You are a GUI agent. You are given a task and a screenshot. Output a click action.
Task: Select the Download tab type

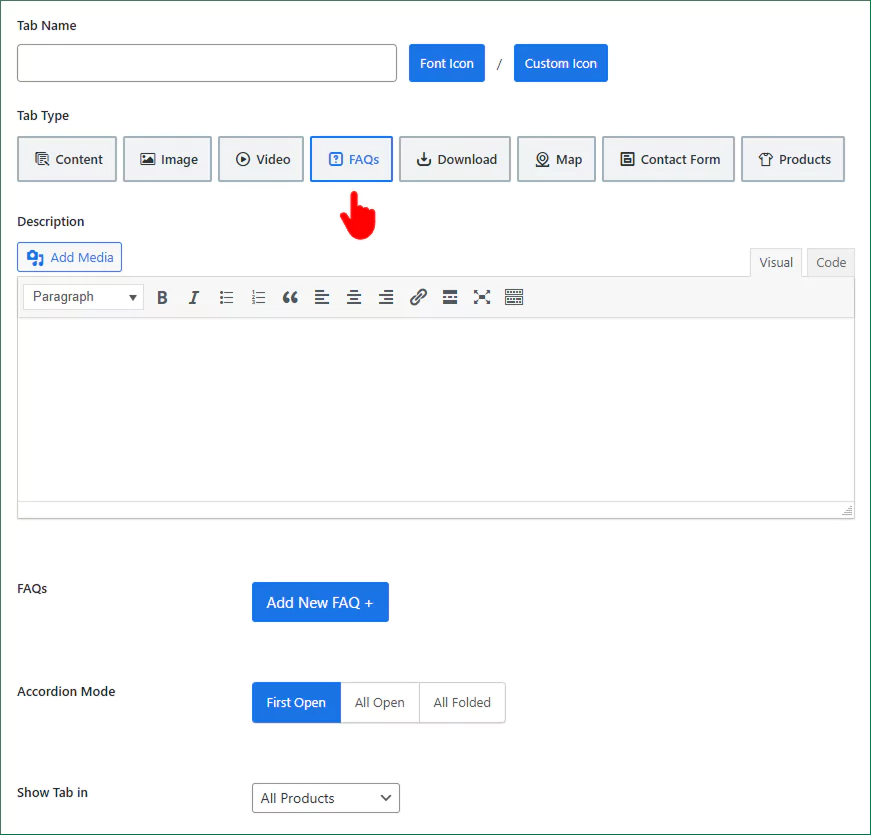(x=455, y=159)
